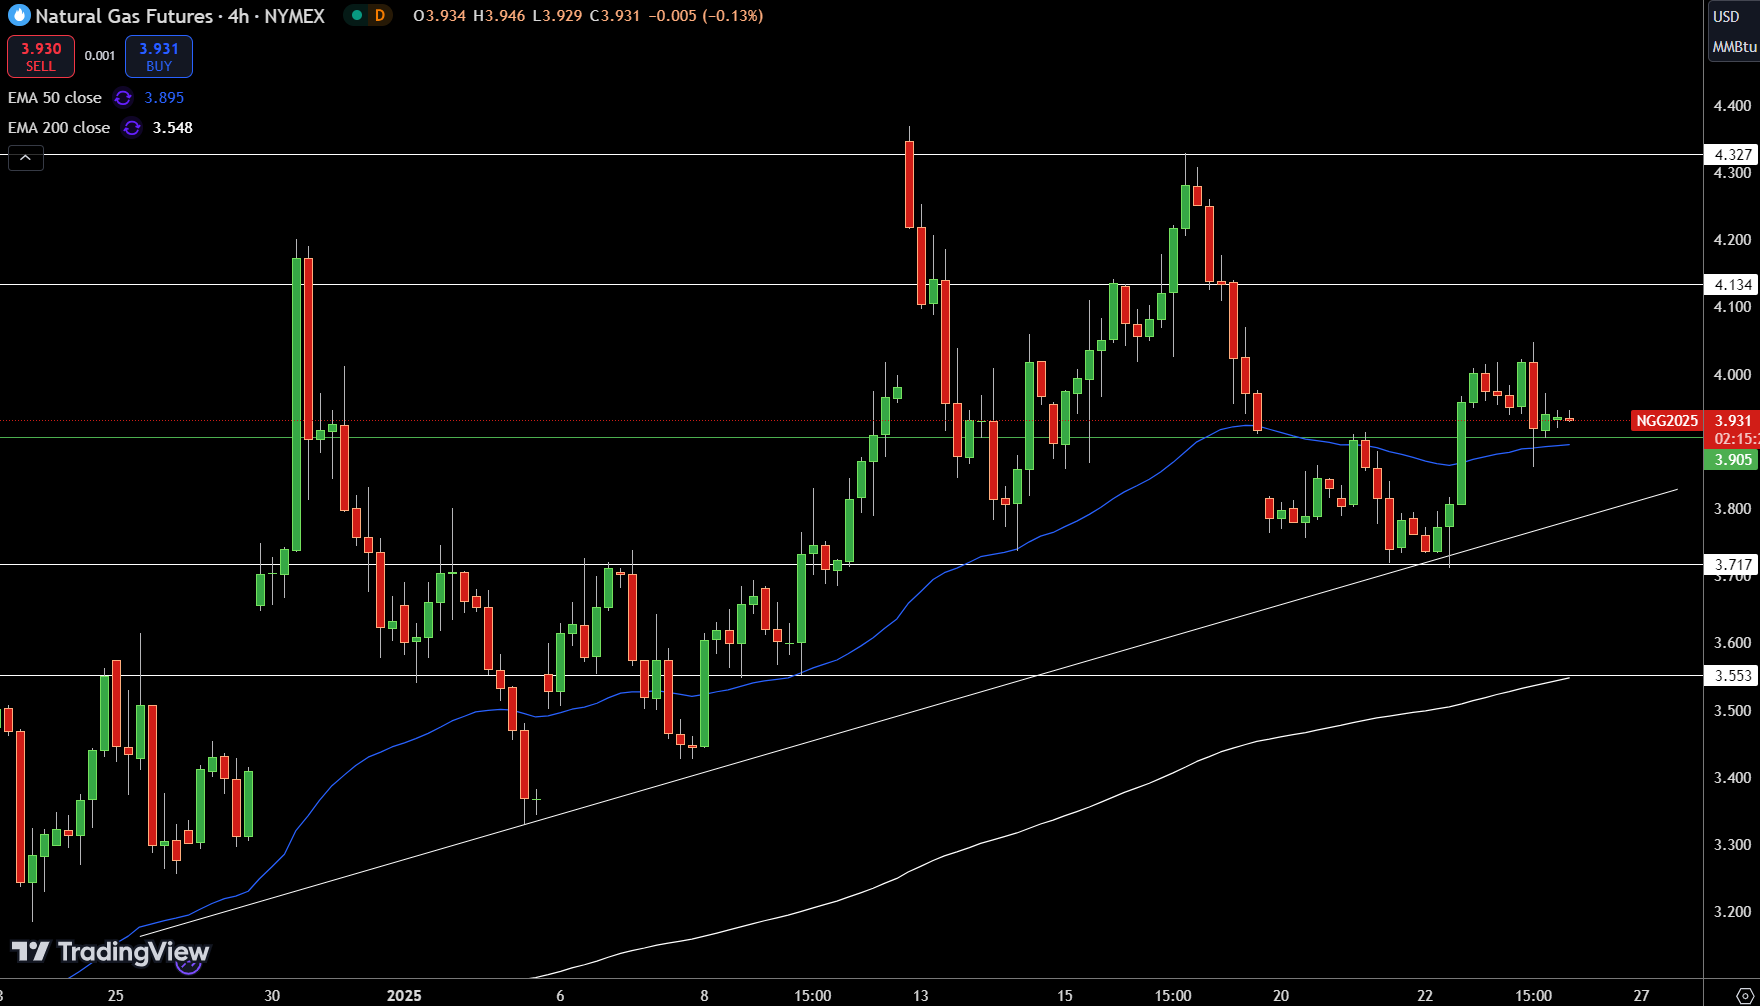Click the EMA 200 value 3.548
This screenshot has width=1760, height=1006.
coord(173,128)
